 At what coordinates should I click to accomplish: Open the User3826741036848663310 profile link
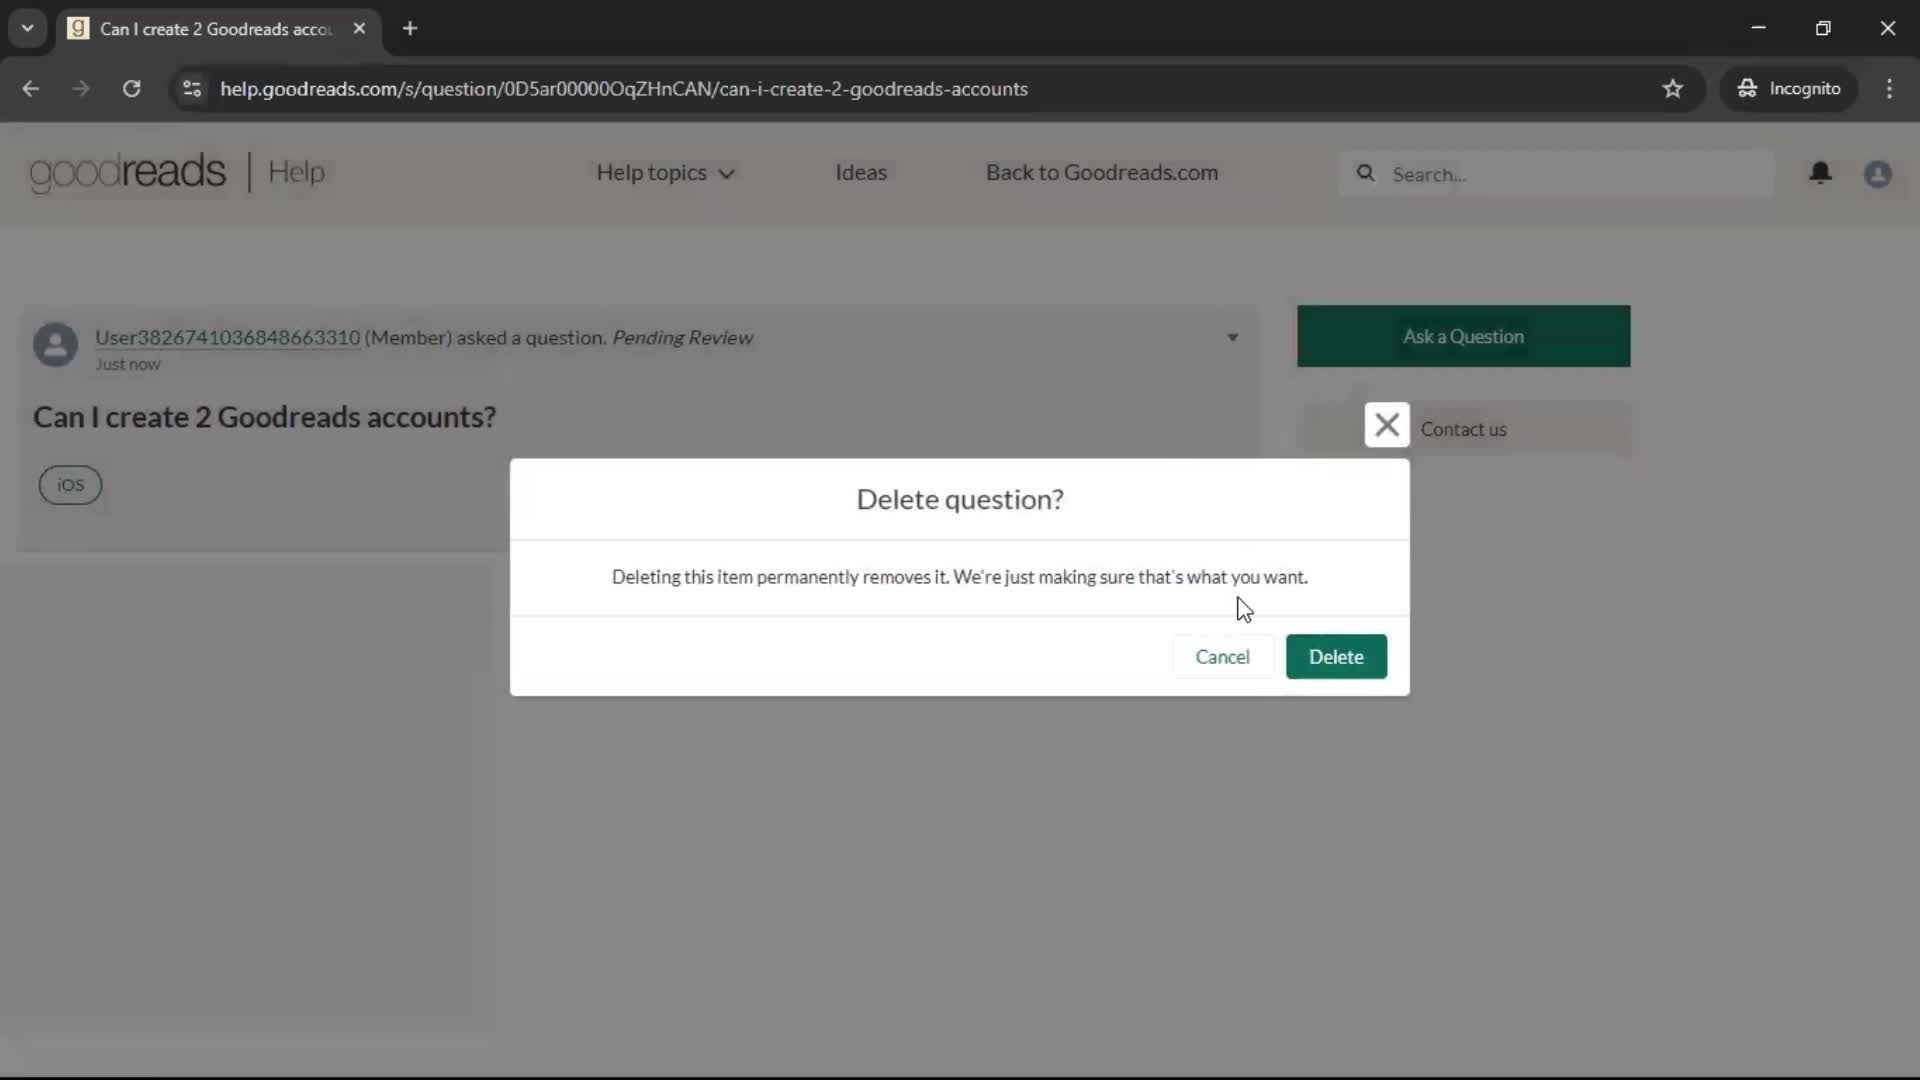point(227,338)
